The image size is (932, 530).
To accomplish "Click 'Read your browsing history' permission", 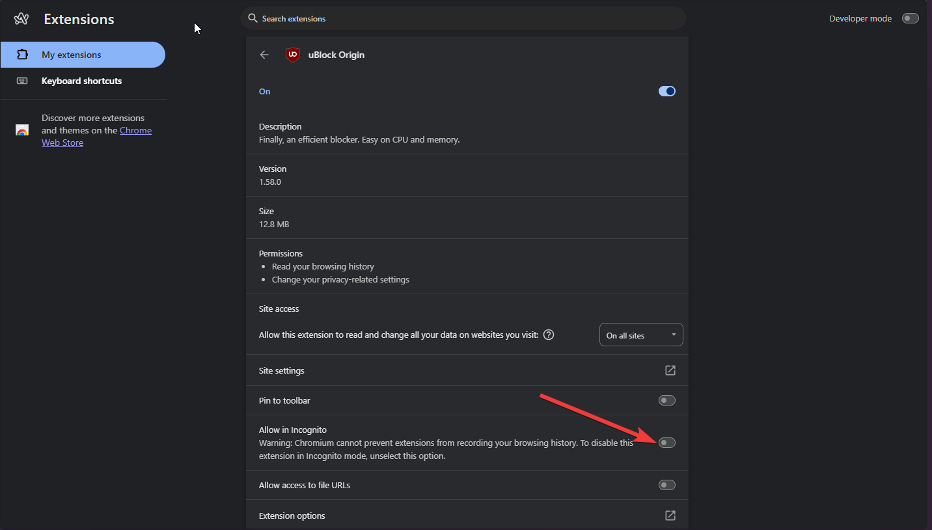I will [323, 267].
